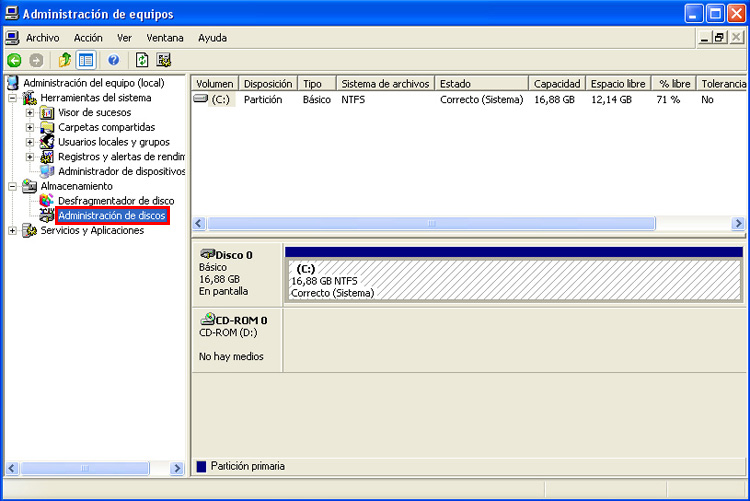
Task: Click volume list horizontal scrollbar thumb
Action: (x=431, y=223)
